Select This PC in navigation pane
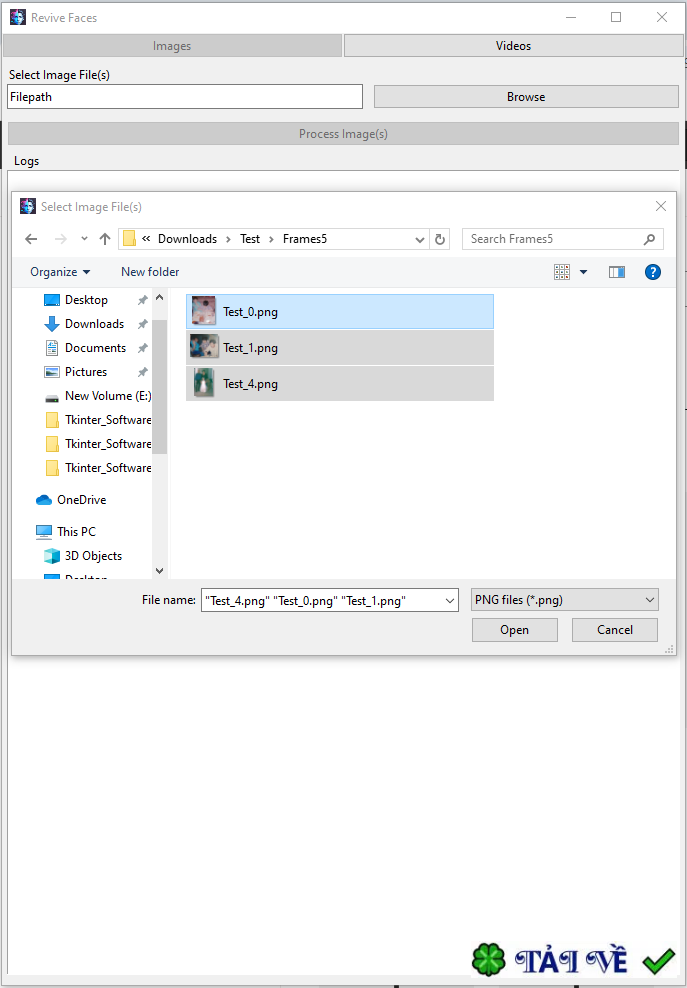 76,532
